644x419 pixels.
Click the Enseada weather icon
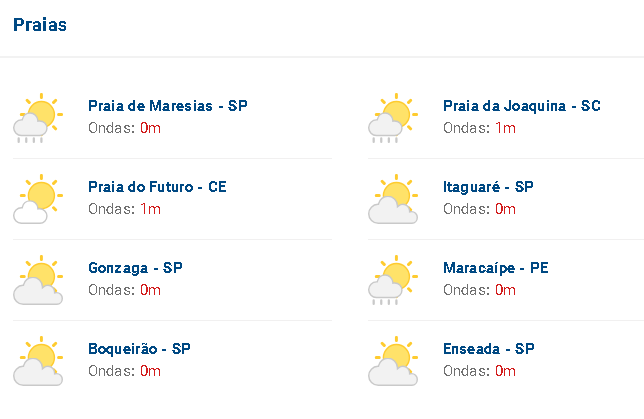click(393, 361)
